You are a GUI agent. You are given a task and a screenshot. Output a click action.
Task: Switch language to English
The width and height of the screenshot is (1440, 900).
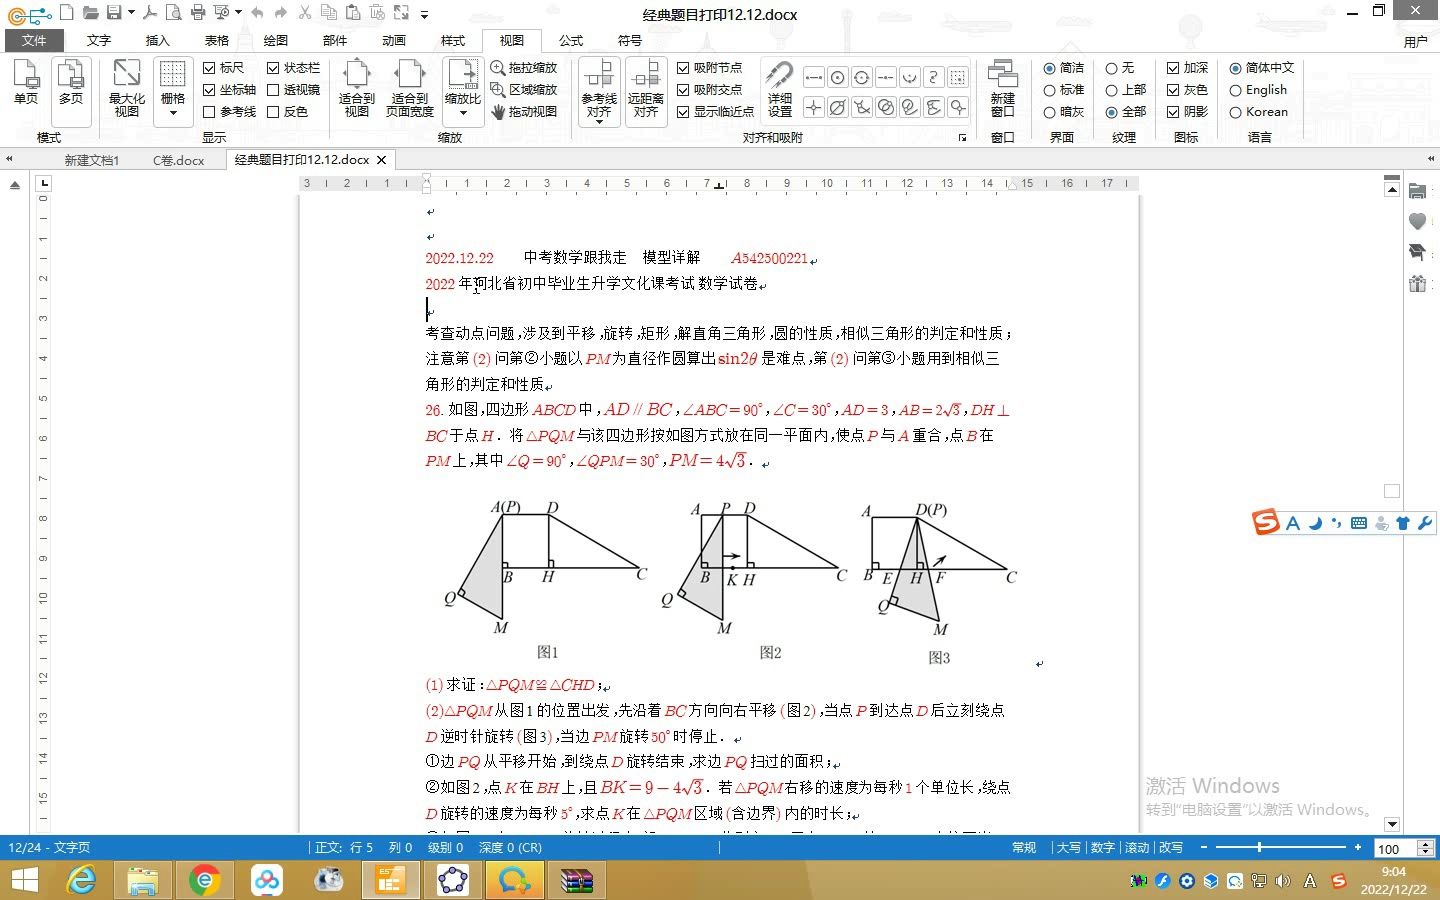pos(1240,89)
